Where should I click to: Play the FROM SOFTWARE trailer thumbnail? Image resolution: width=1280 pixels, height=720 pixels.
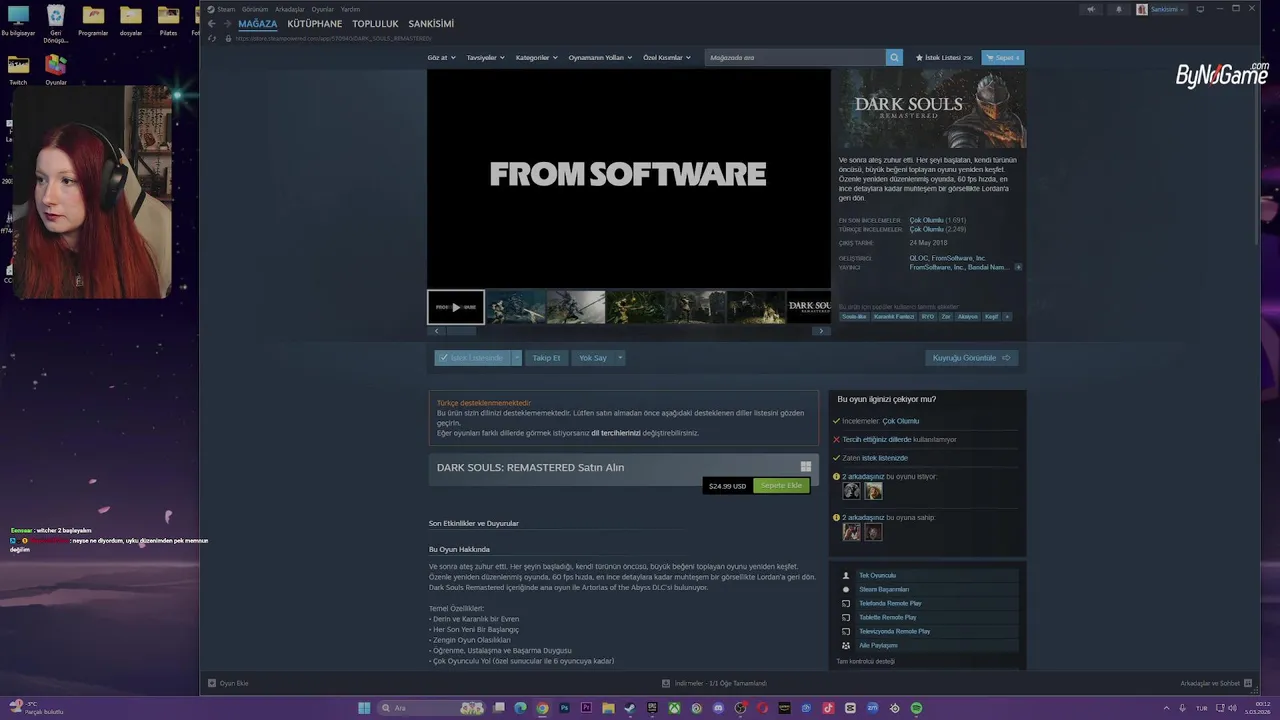[x=456, y=307]
